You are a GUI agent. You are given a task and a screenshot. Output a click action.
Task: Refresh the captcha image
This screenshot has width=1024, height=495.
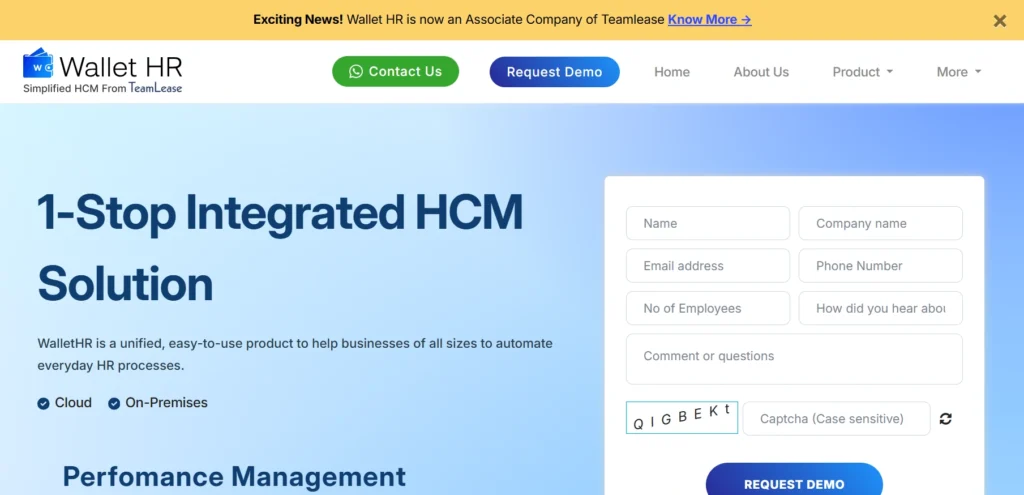946,419
